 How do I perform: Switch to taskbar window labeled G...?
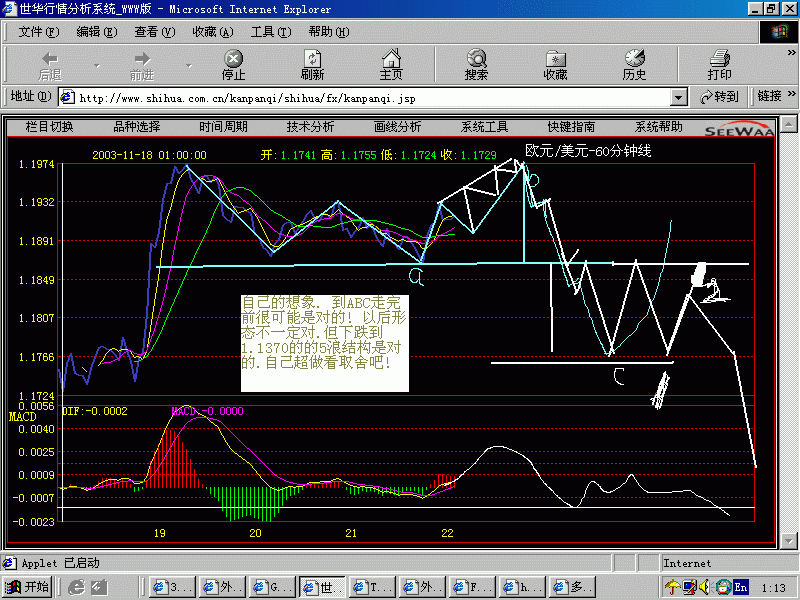point(273,587)
